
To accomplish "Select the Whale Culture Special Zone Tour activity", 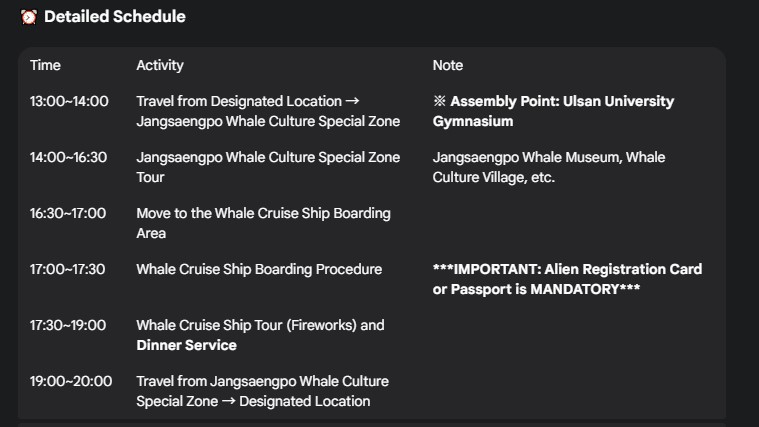I will [267, 167].
